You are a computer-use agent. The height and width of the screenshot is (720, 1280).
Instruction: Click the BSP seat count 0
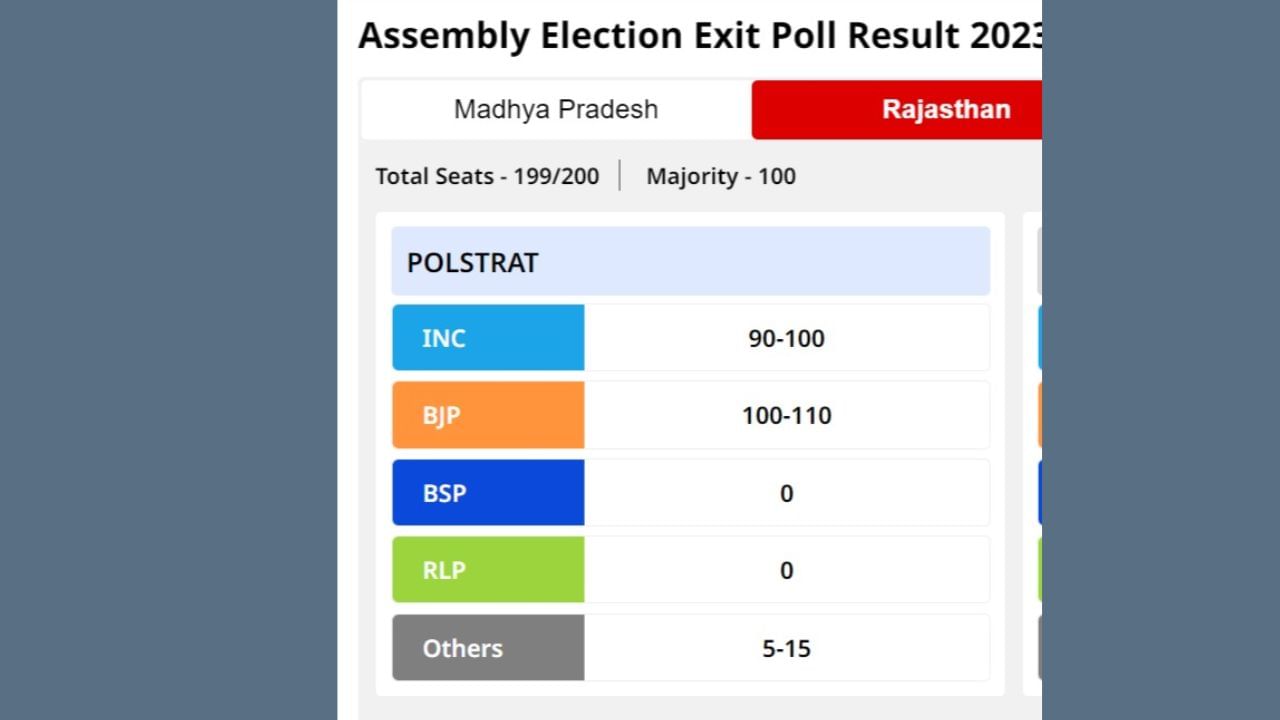coord(786,493)
